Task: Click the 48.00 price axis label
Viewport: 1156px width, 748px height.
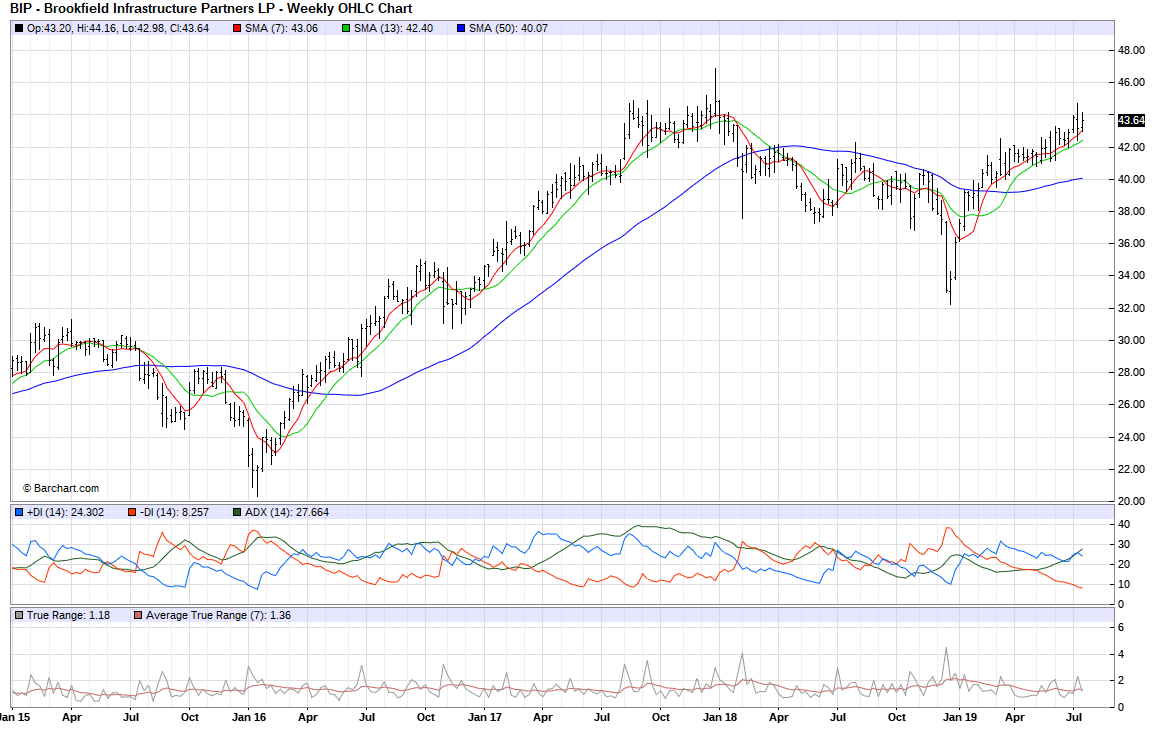Action: coord(1132,51)
